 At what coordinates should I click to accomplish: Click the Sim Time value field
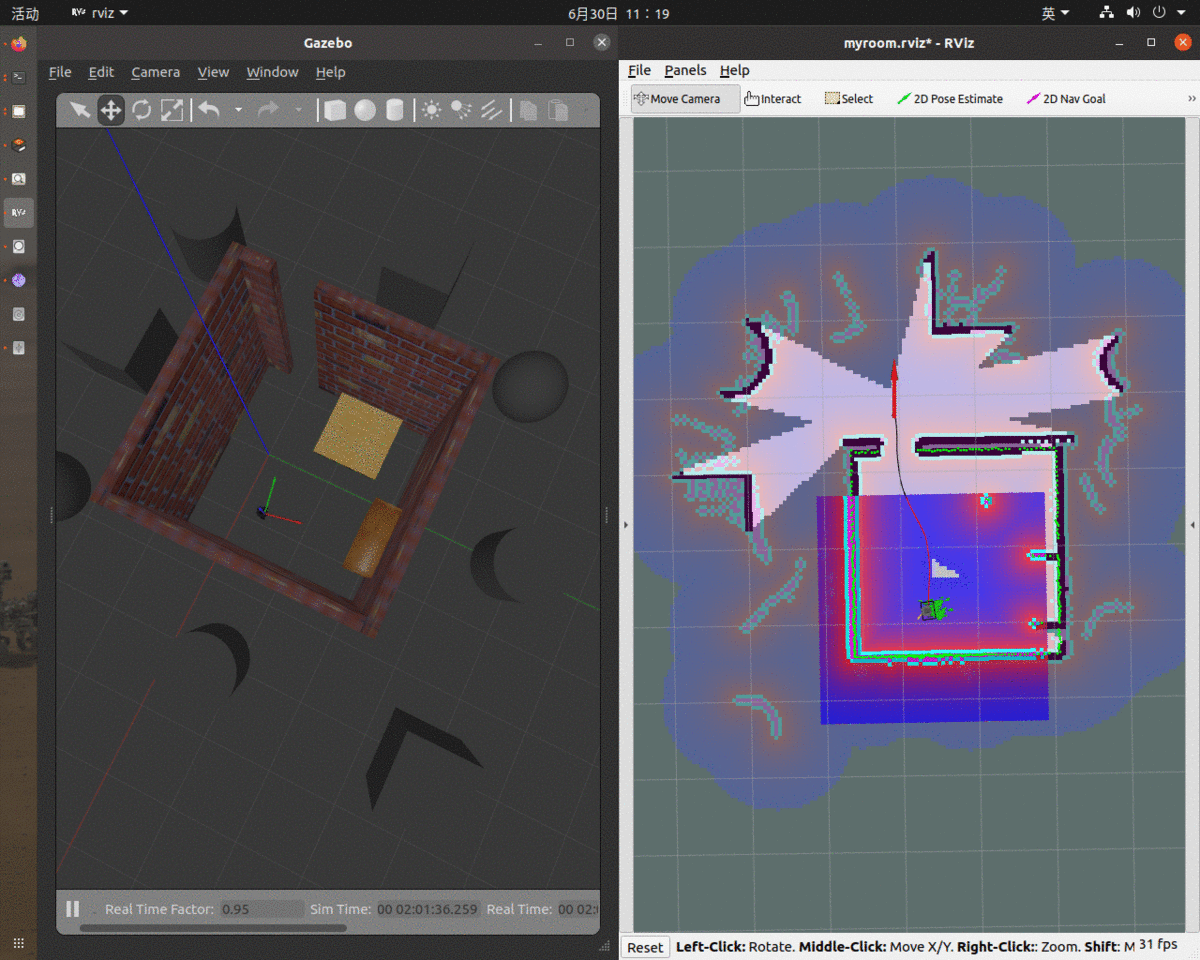tap(427, 909)
